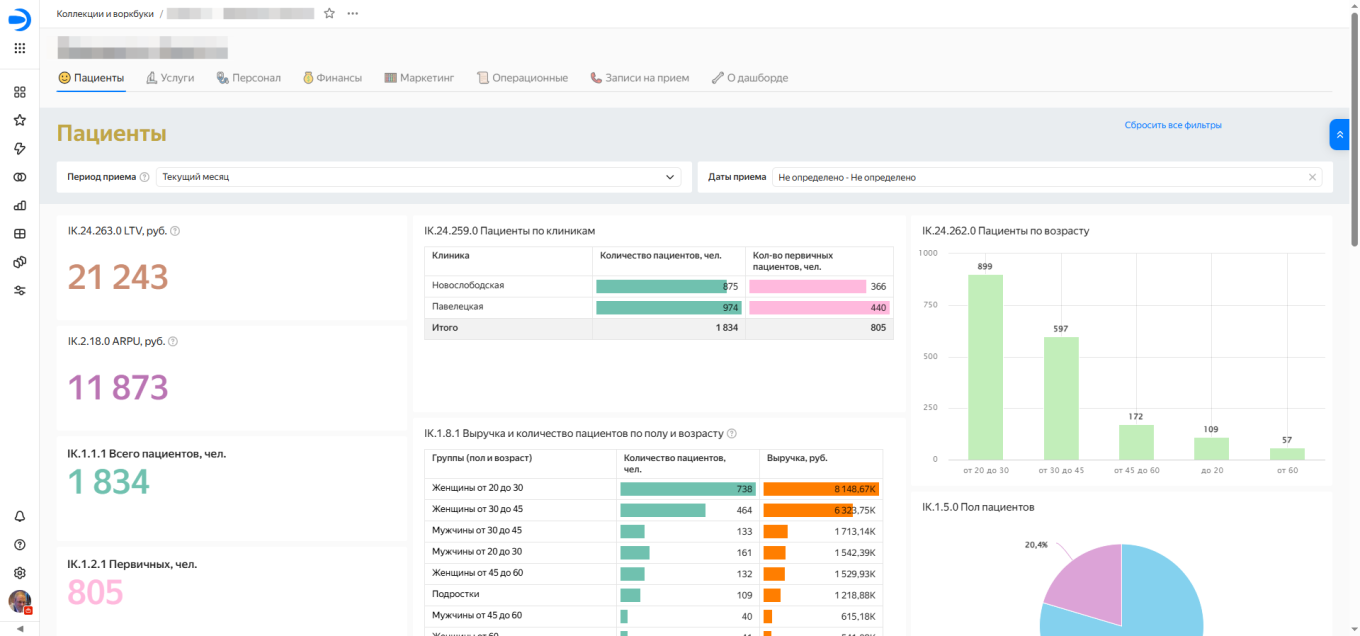Viewport: 1360px width, 636px height.
Task: Open favorites star in left sidebar
Action: (x=19, y=120)
